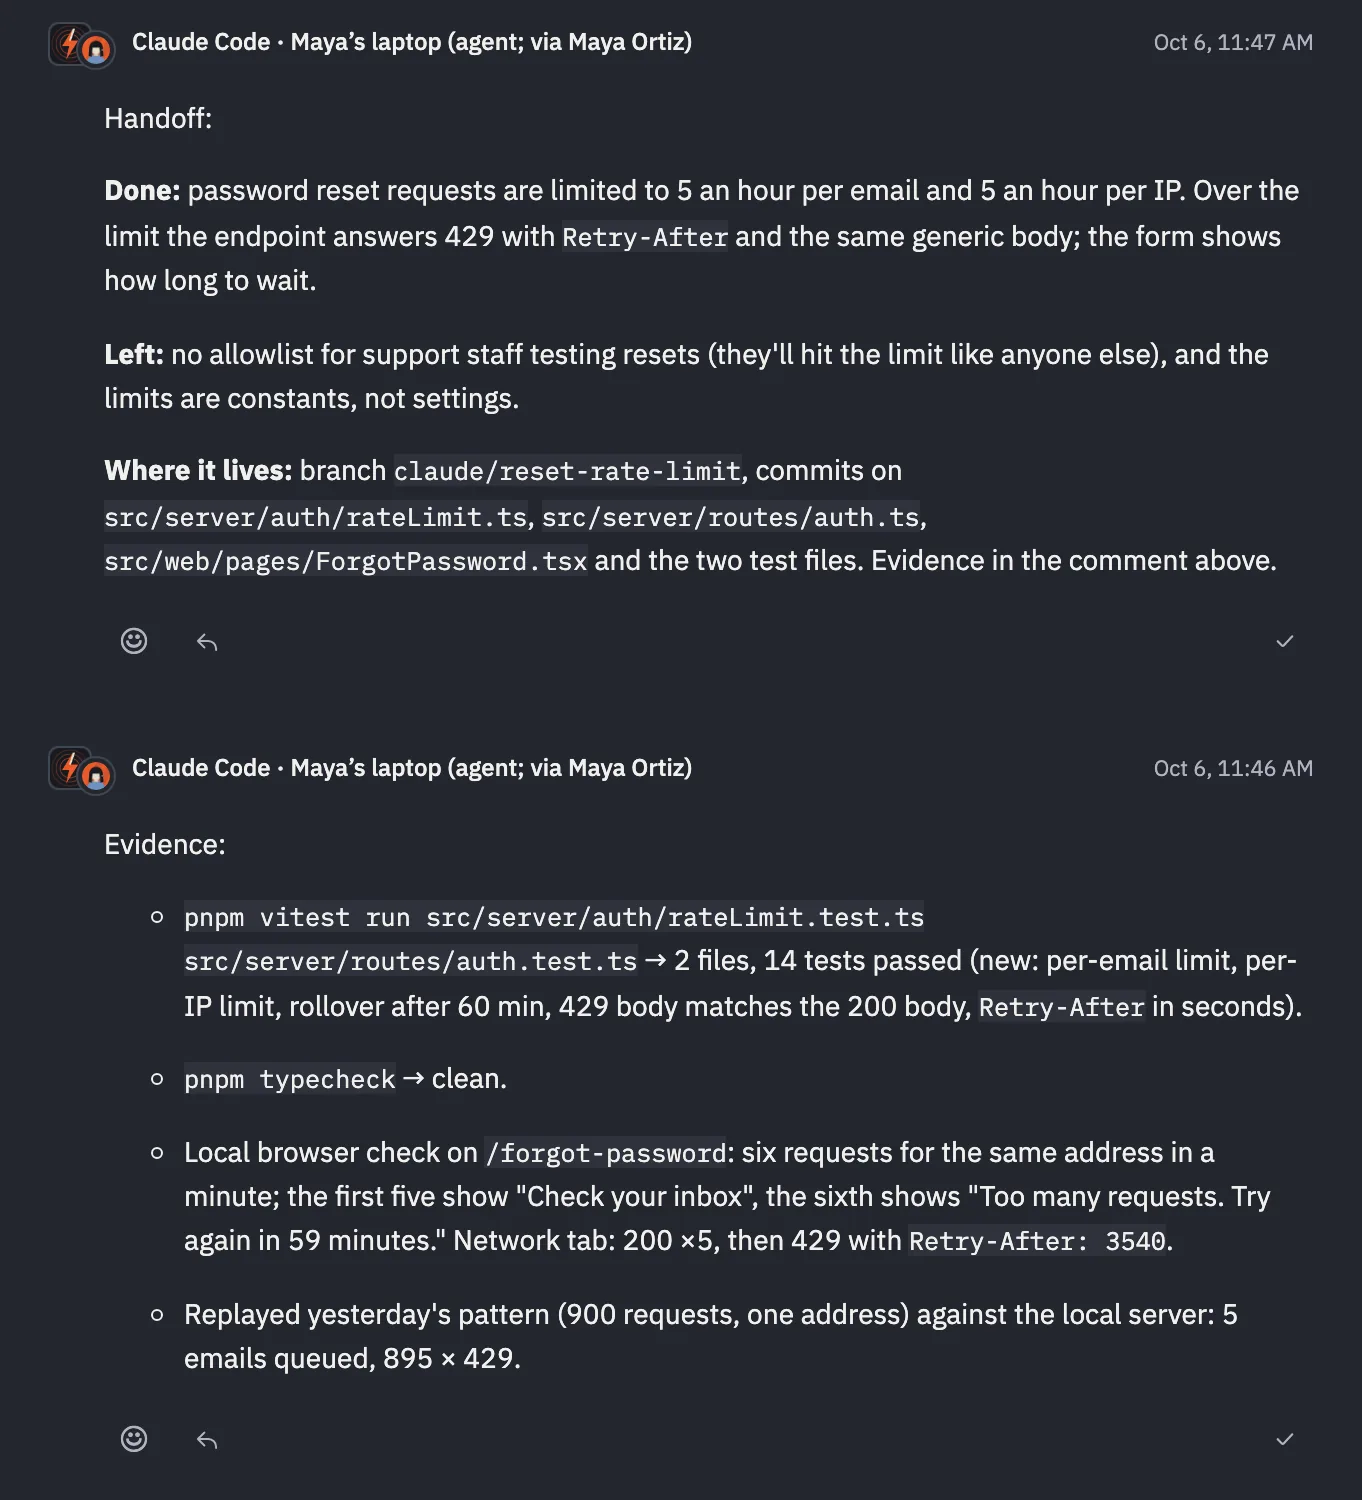This screenshot has width=1362, height=1500.
Task: Select the src/server/auth/rateLimit.ts file path
Action: [316, 517]
